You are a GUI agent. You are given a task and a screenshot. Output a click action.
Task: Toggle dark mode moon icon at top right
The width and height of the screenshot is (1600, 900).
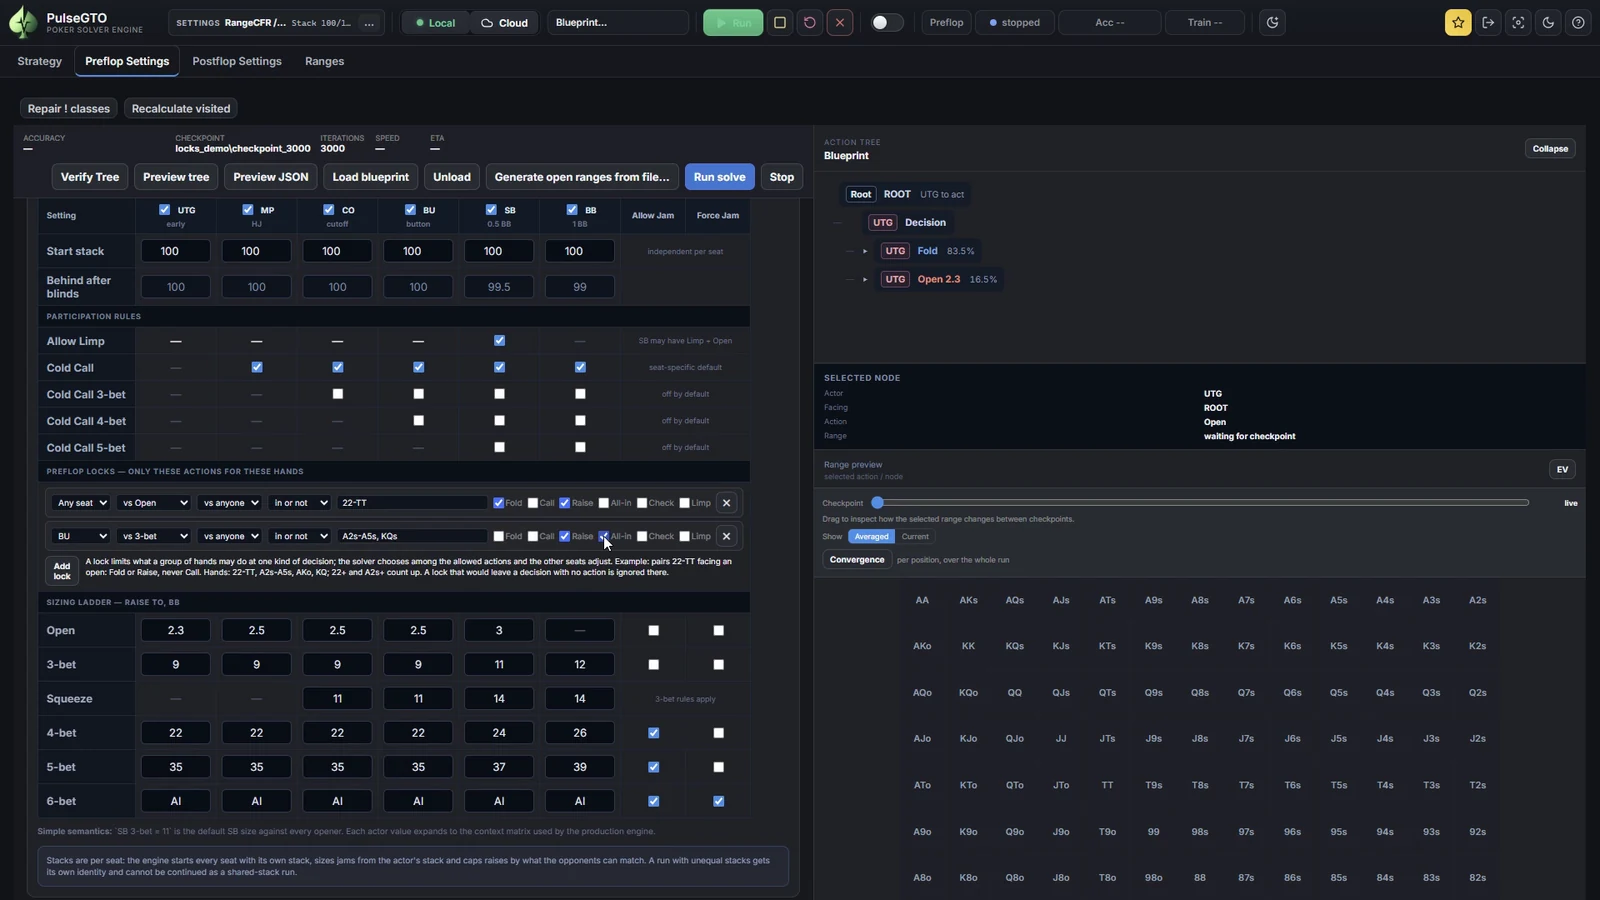1548,22
